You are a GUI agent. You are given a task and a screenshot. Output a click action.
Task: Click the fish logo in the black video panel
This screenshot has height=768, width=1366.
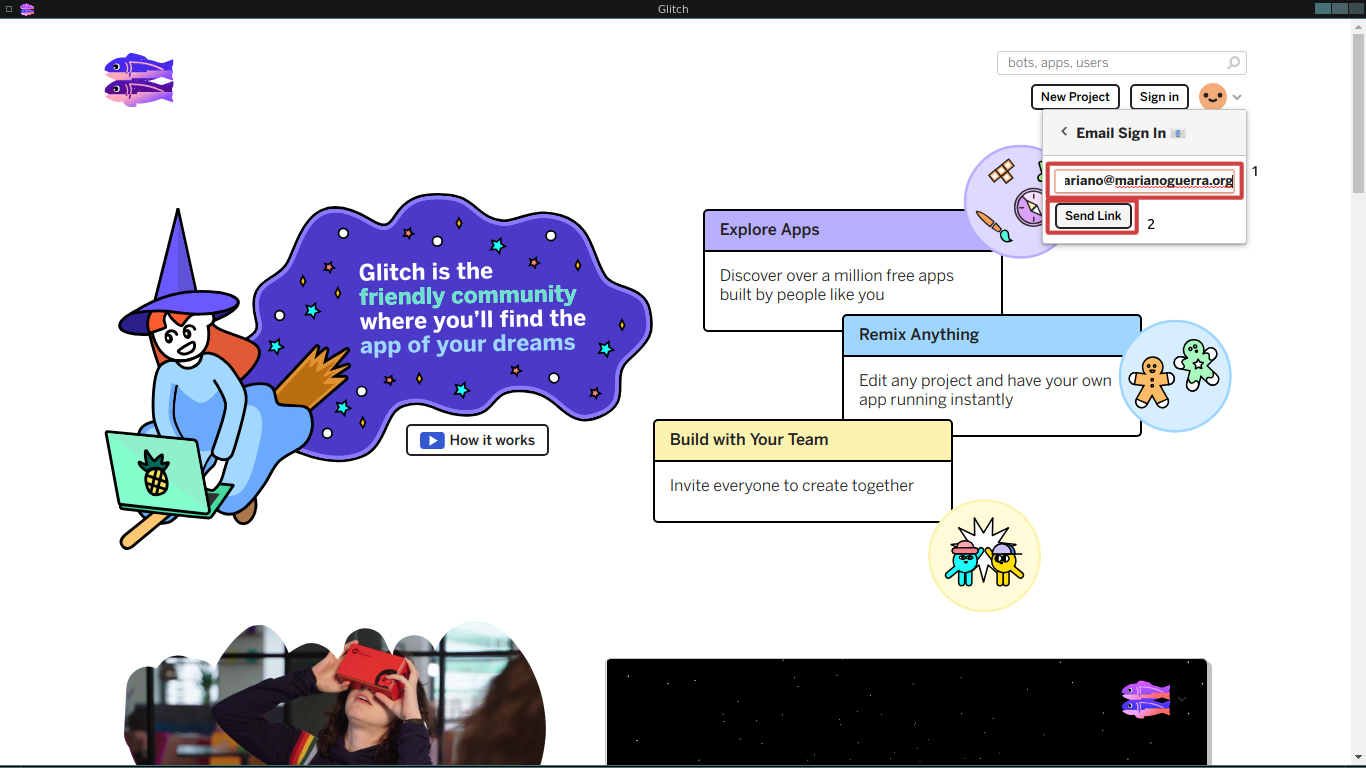[1146, 699]
